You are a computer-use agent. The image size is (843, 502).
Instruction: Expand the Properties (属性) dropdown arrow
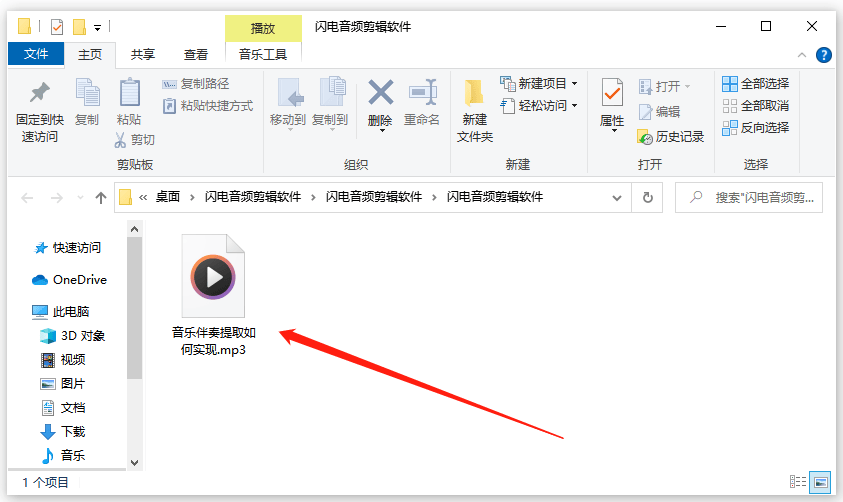613,131
